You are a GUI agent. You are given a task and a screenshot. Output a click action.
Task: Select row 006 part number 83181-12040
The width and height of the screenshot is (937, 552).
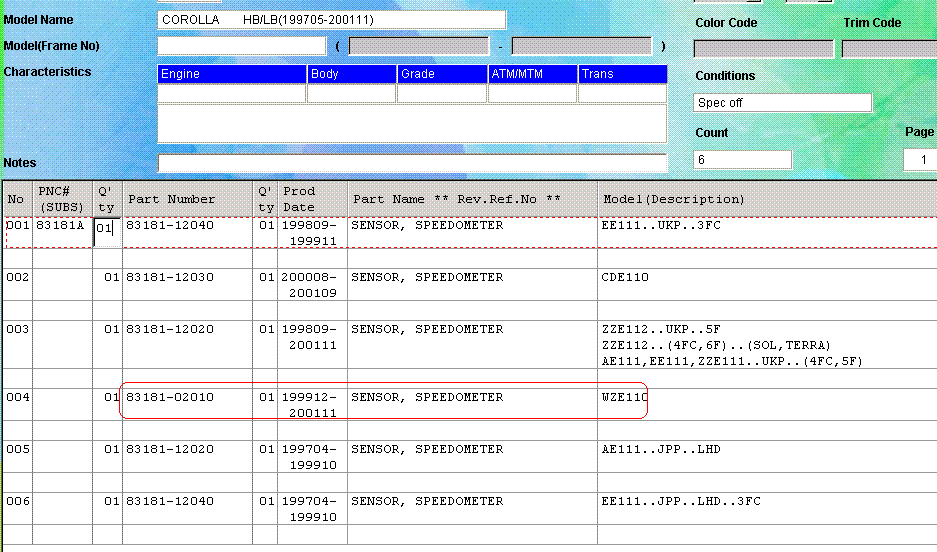(x=170, y=502)
